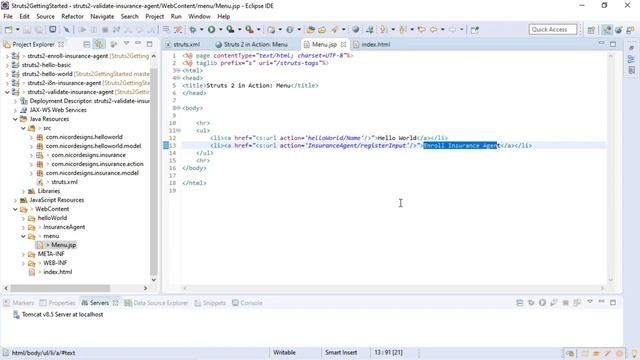Viewport: 640px width, 360px height.
Task: Select struts.xml under src folder
Action: pos(64,182)
